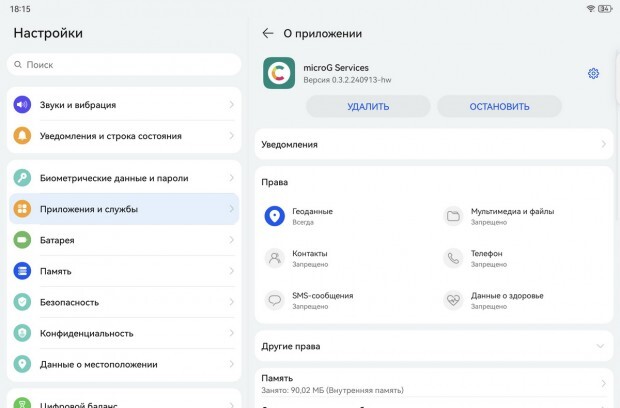
Task: Click the УДАЛИТЬ button
Action: click(x=368, y=106)
